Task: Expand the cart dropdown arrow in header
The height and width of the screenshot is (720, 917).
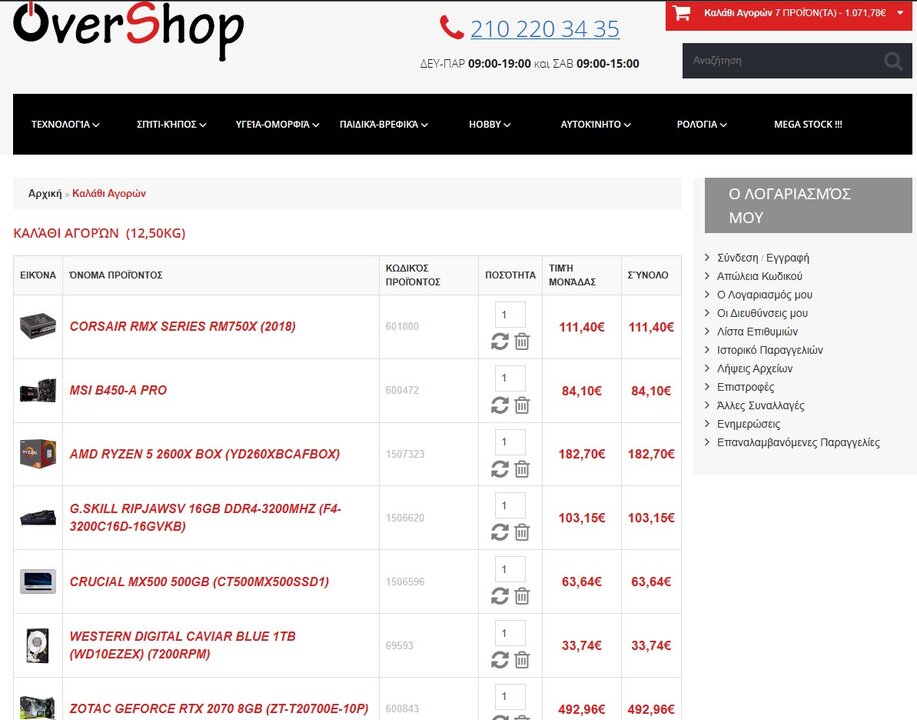Action: [x=901, y=13]
